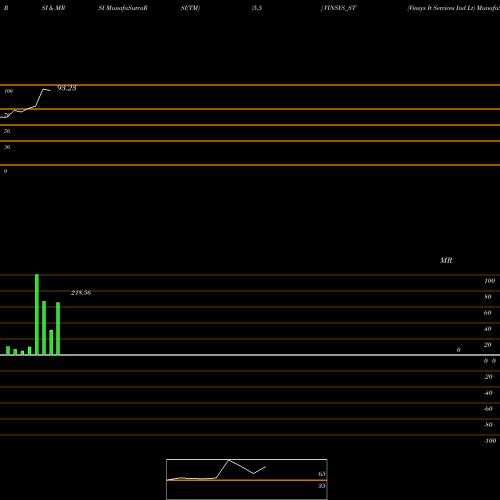Click the RSI axis label 30

pos(7,147)
